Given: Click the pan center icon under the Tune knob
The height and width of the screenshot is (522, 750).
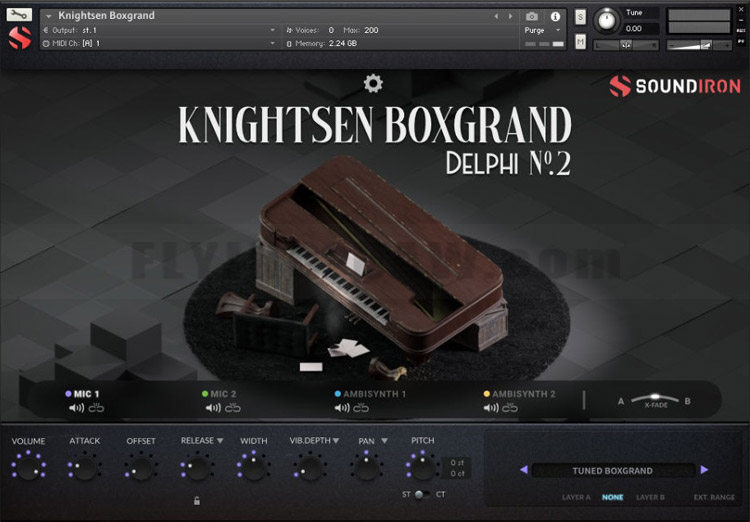Looking at the screenshot, I should (626, 45).
